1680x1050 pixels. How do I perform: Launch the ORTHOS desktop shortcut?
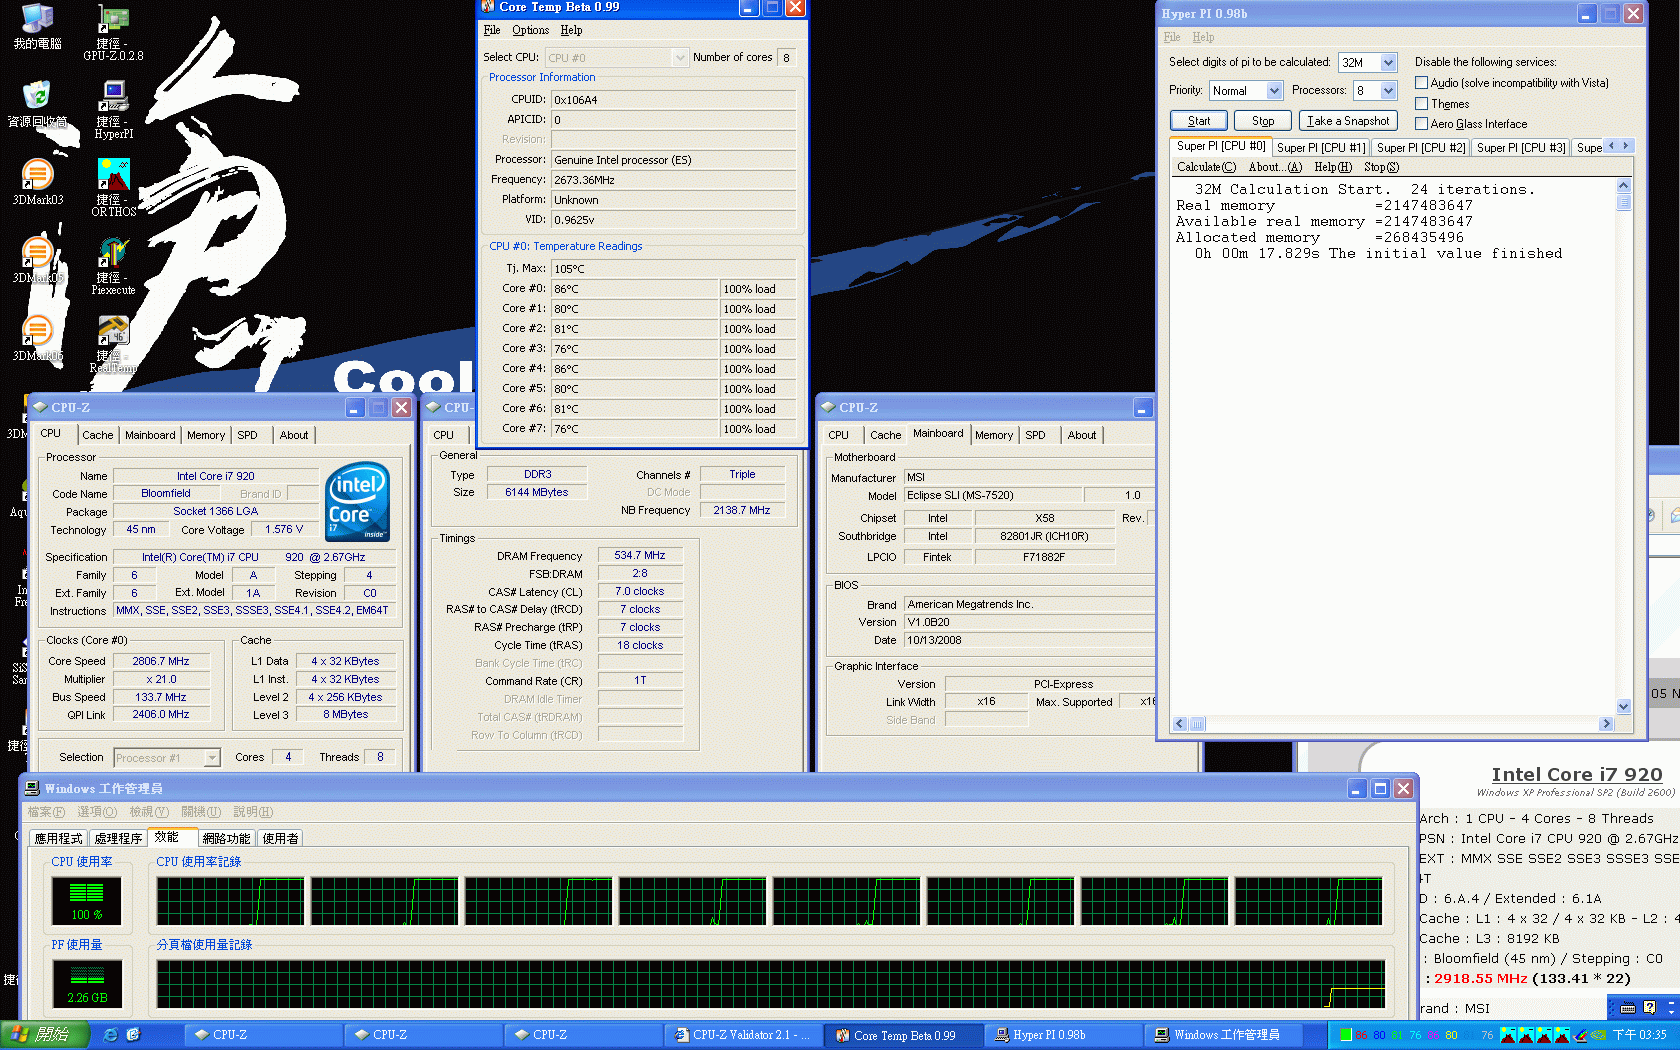(113, 188)
